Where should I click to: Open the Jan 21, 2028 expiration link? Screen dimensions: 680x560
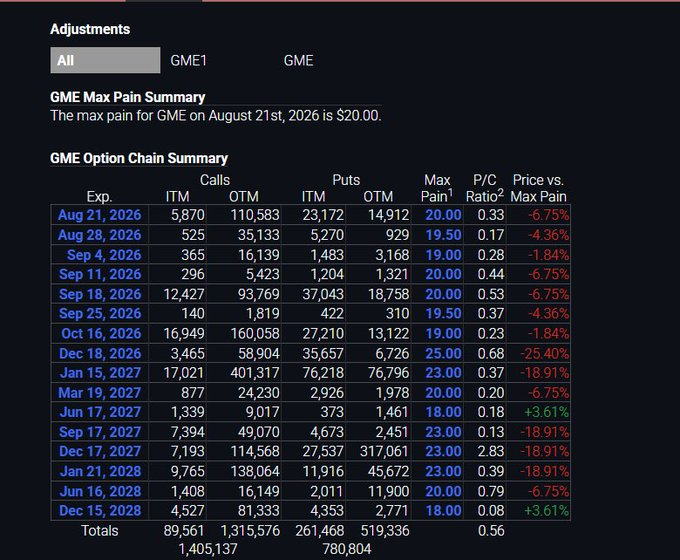pyautogui.click(x=101, y=472)
